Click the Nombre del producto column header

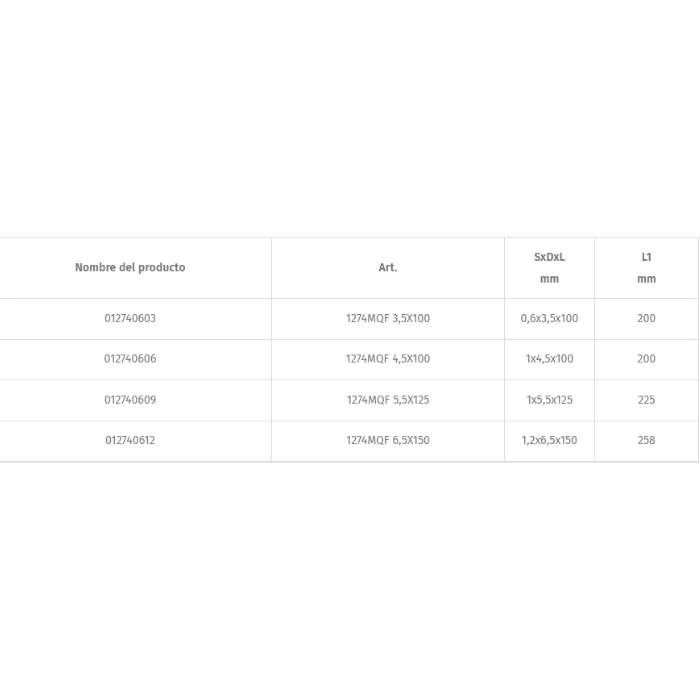130,267
